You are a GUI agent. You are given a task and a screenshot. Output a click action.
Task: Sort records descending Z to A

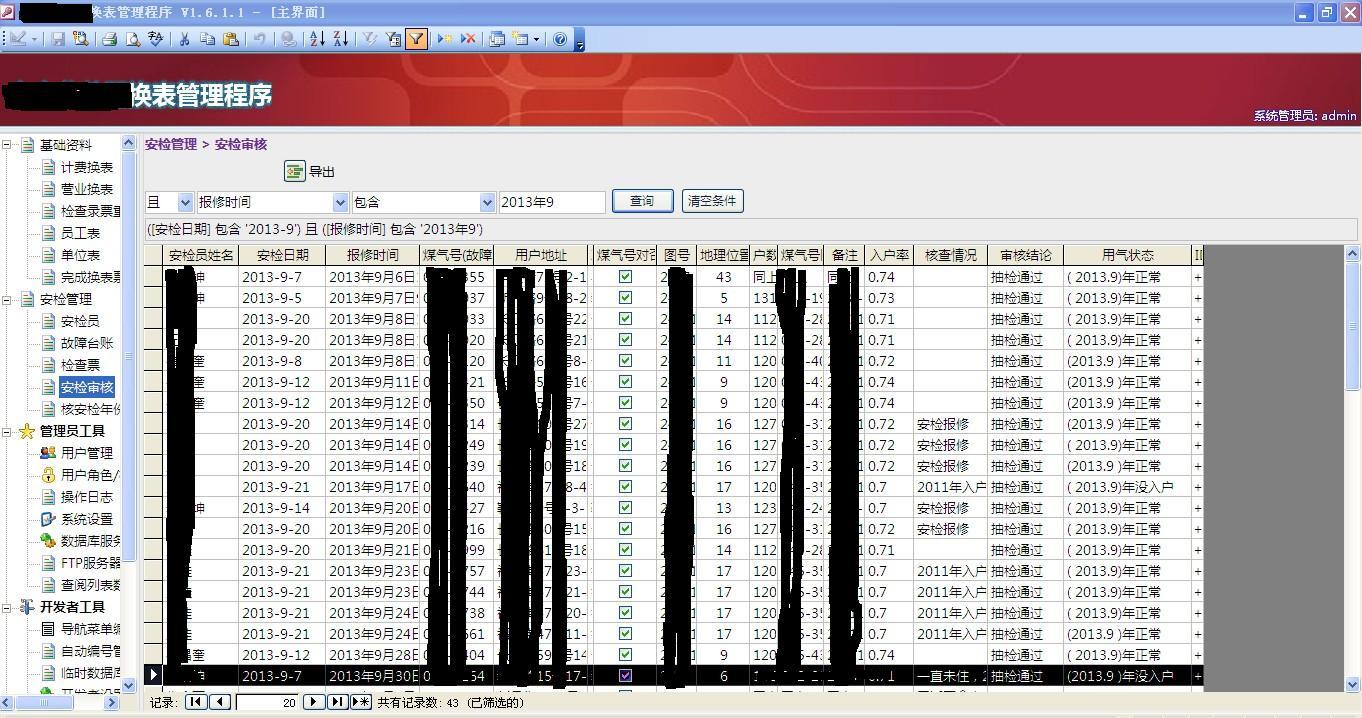tap(340, 39)
